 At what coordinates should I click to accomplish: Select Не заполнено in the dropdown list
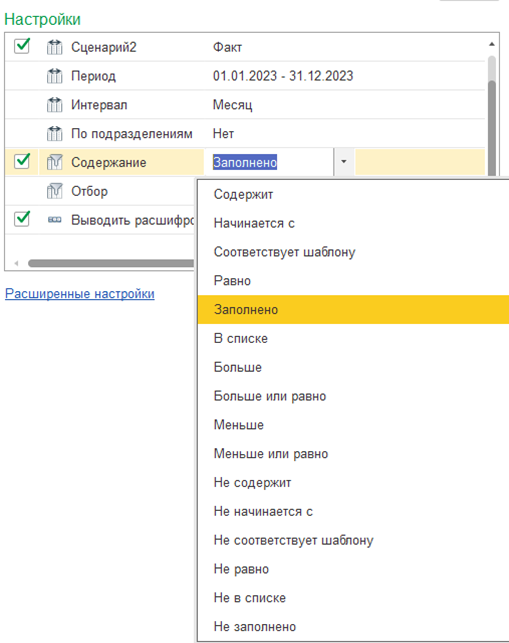(x=255, y=627)
